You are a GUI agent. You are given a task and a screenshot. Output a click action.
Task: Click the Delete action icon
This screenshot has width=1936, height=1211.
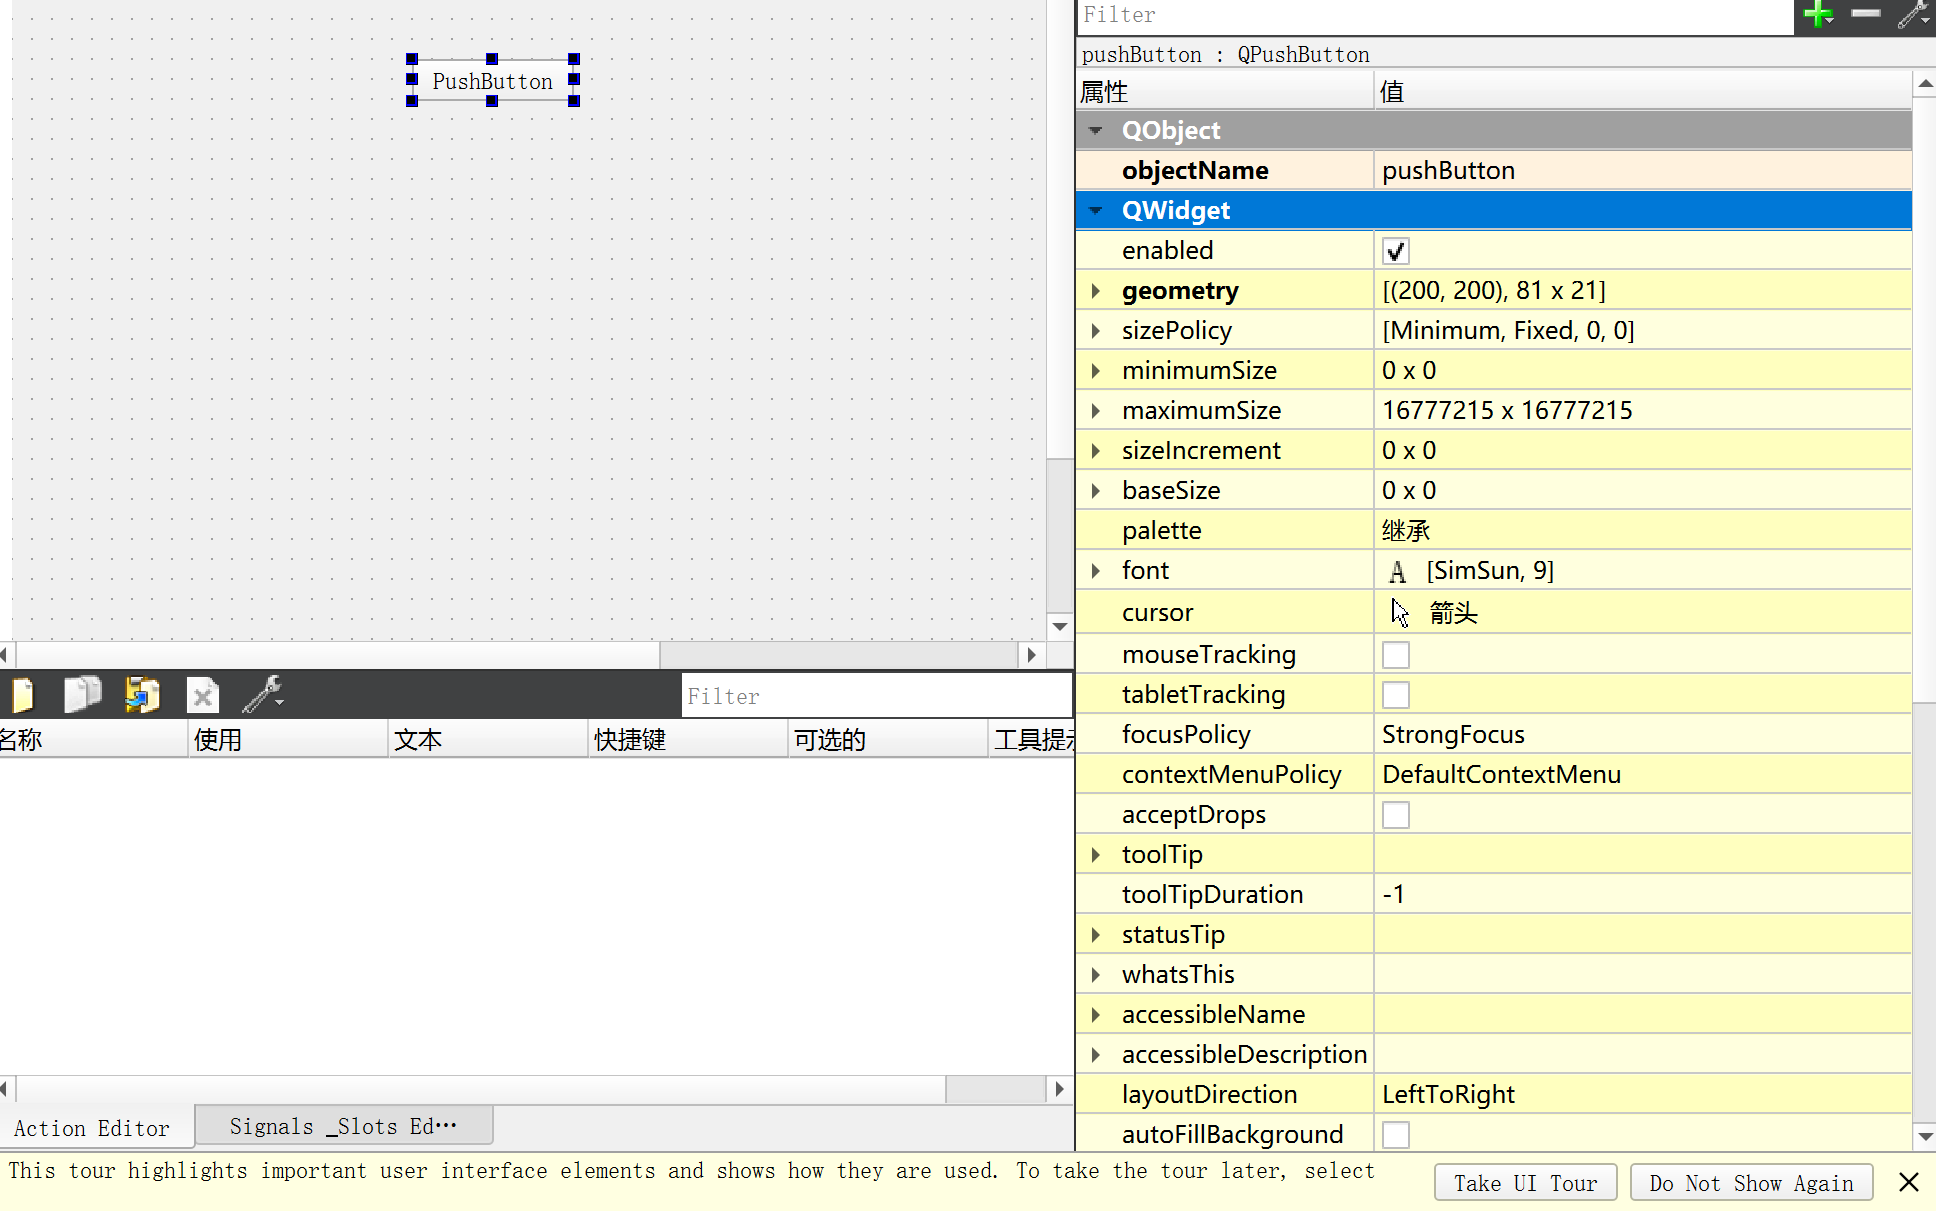tap(202, 695)
